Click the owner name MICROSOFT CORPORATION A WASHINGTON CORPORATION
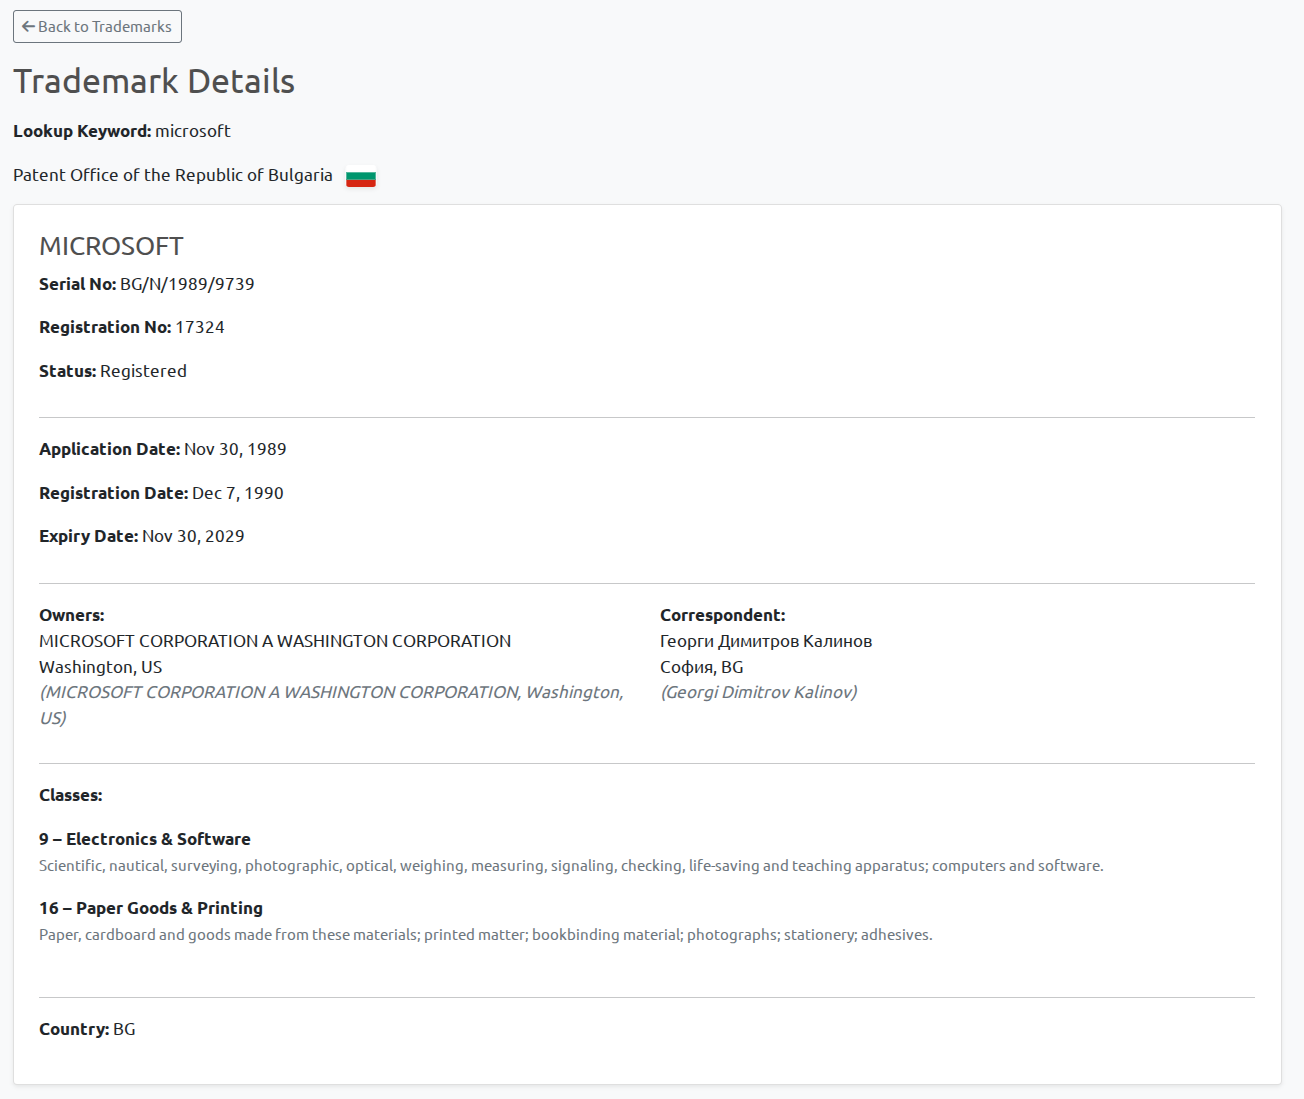 [x=275, y=641]
